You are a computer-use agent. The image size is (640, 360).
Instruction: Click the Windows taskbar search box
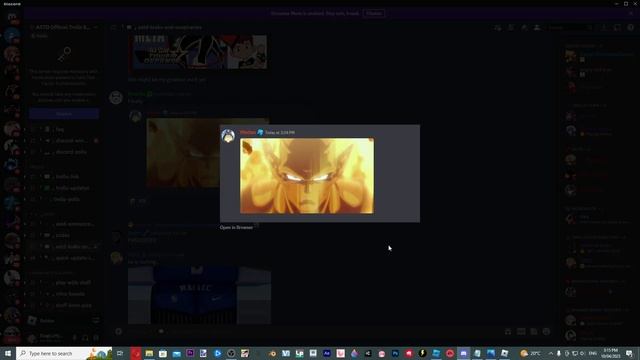pyautogui.click(x=64, y=353)
